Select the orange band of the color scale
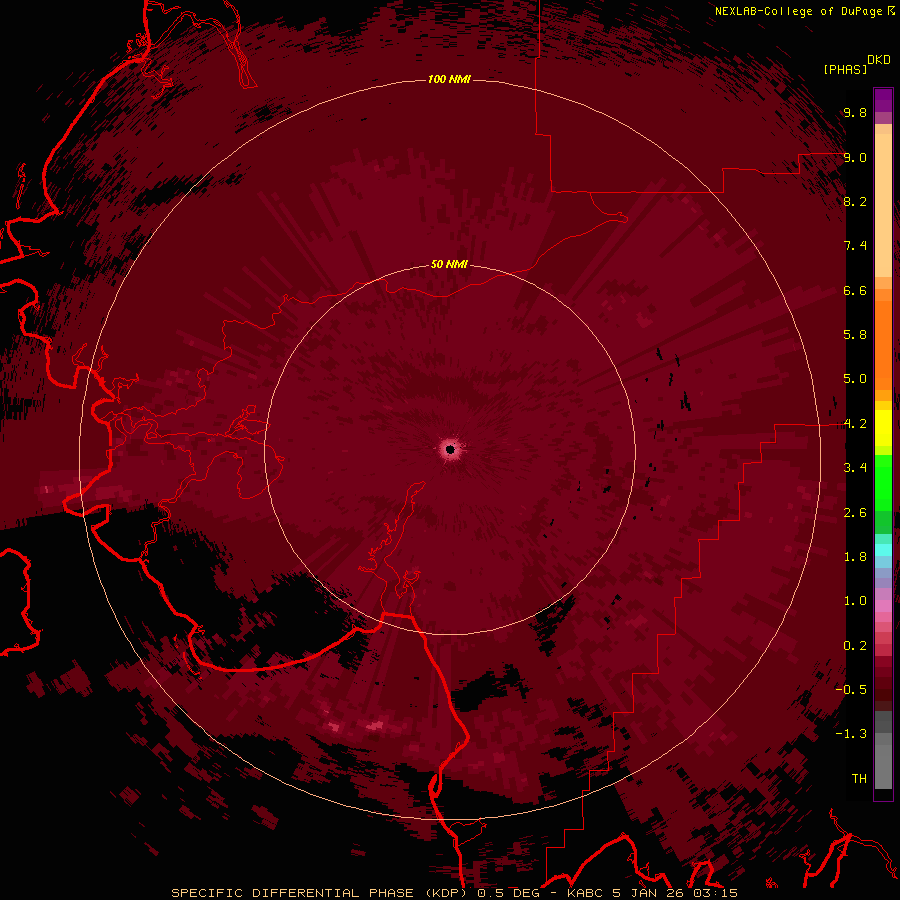900x900 pixels. pos(883,344)
